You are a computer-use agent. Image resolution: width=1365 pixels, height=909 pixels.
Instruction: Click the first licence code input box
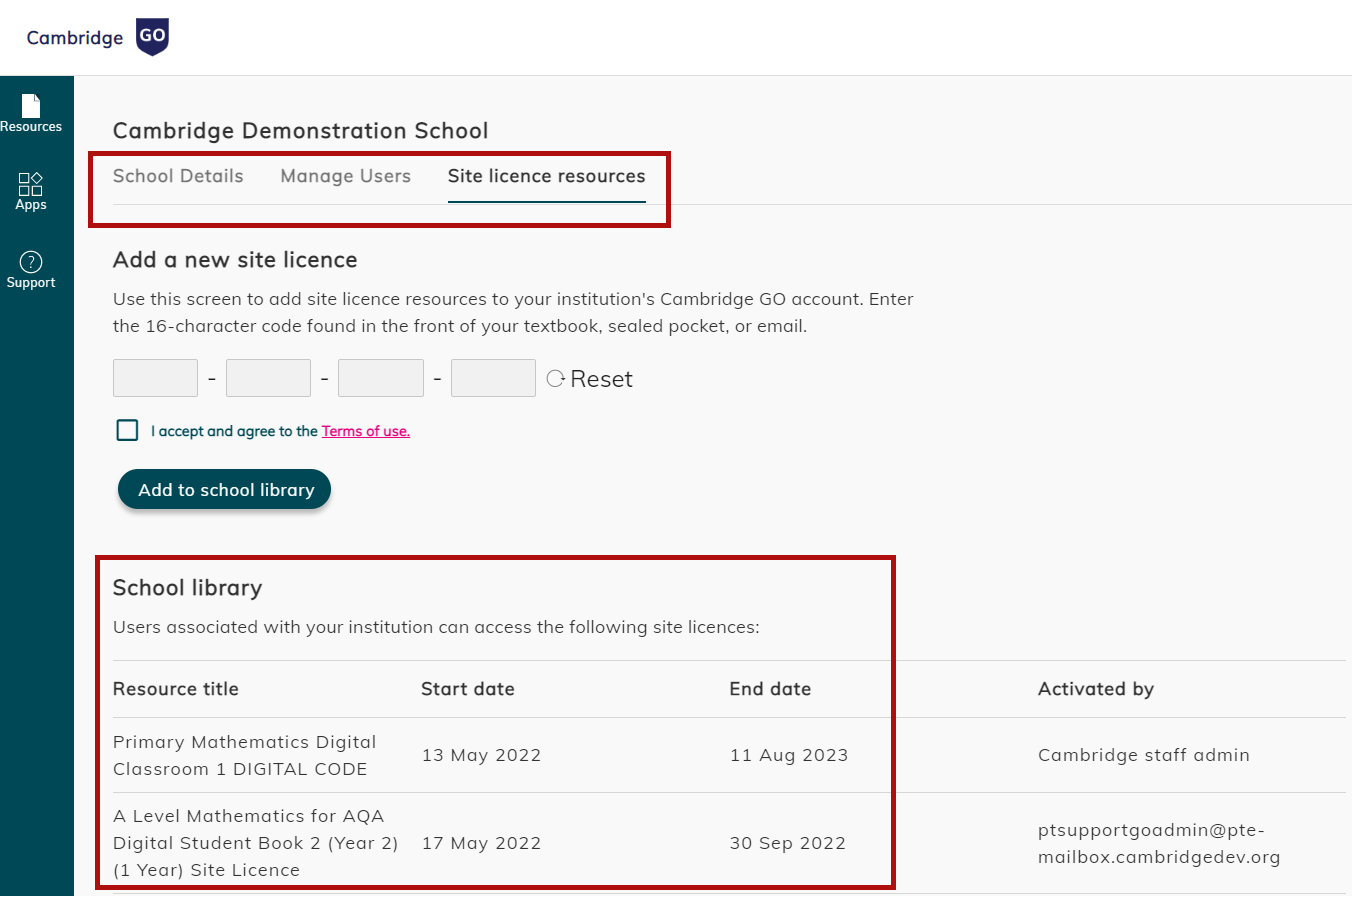click(x=155, y=378)
